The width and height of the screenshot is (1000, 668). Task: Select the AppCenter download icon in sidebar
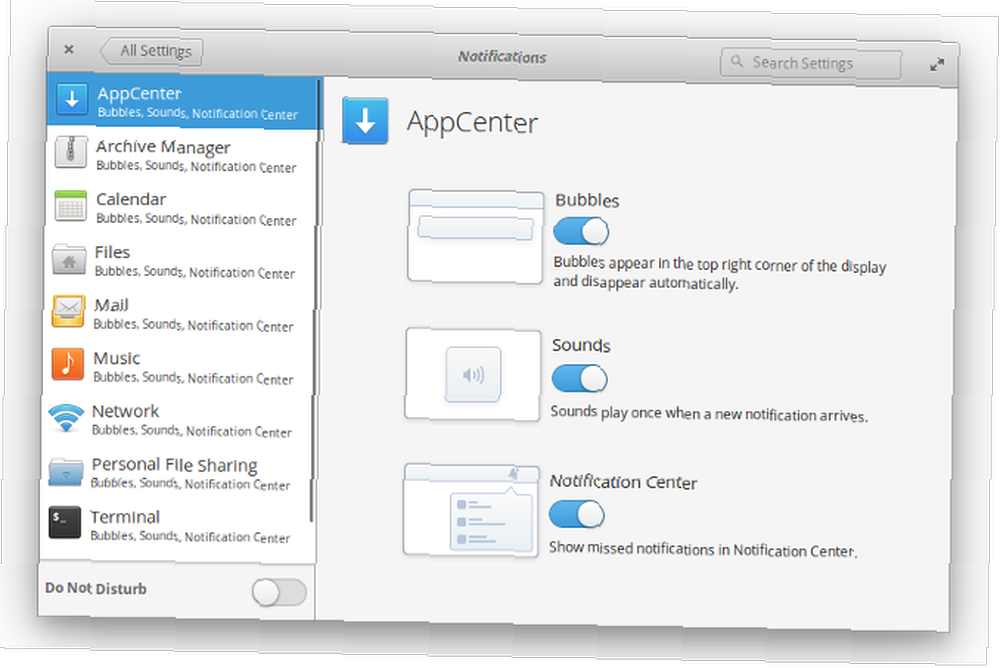pos(72,100)
